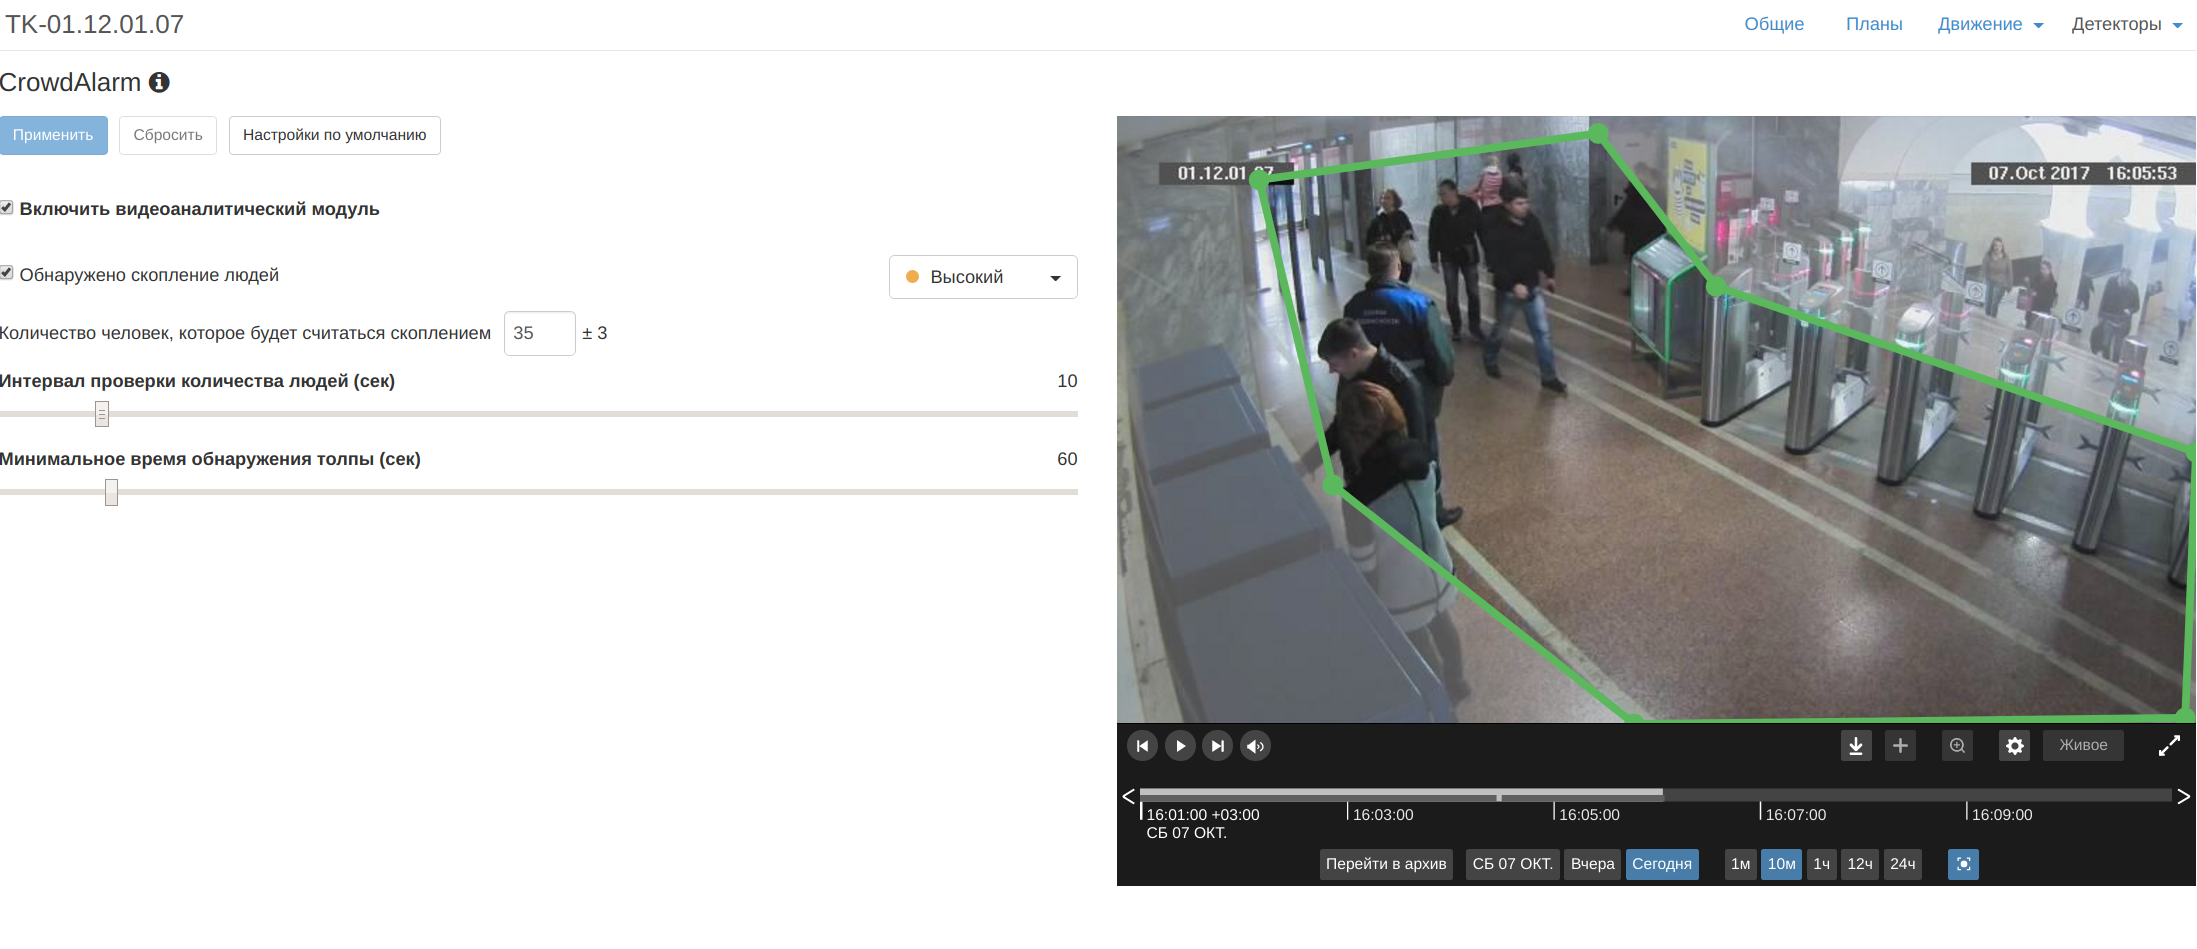The image size is (2197, 949).
Task: Set timeline scale to 24ч
Action: (x=1903, y=864)
